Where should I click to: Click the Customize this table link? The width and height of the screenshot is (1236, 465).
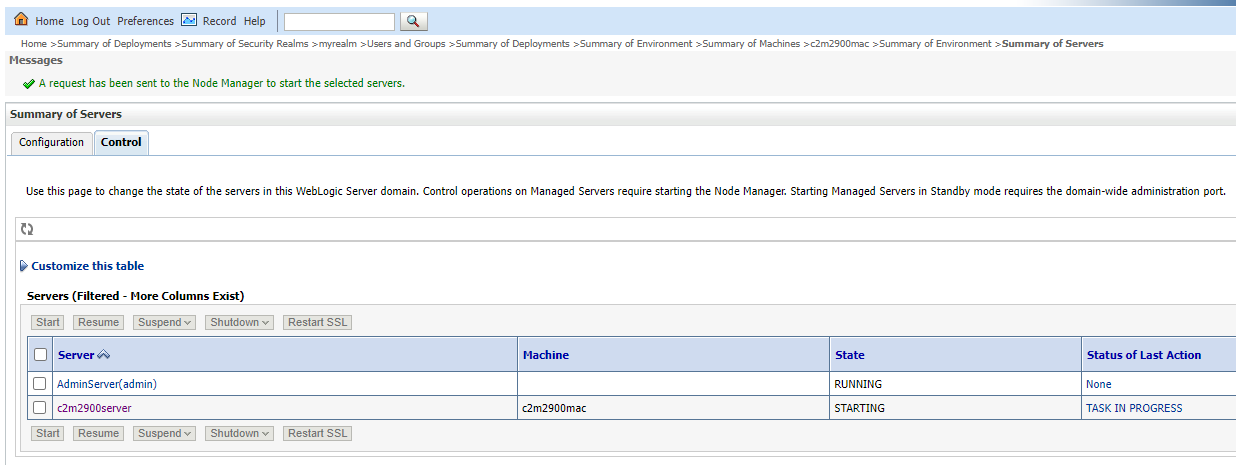pos(87,266)
